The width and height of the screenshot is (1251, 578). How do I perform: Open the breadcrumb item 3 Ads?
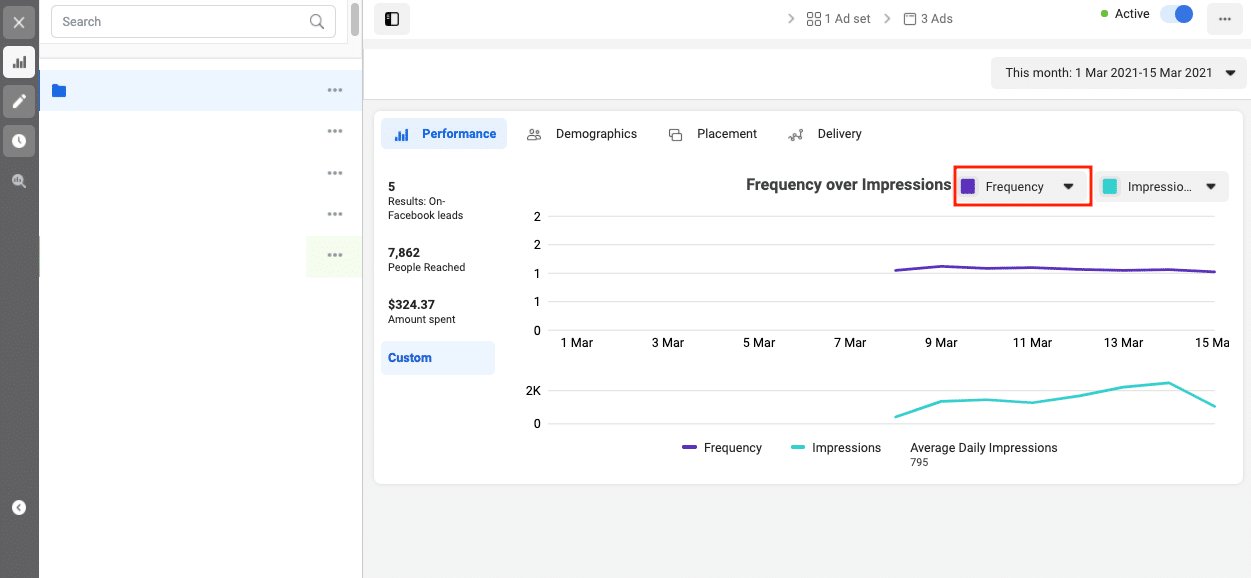click(x=928, y=18)
